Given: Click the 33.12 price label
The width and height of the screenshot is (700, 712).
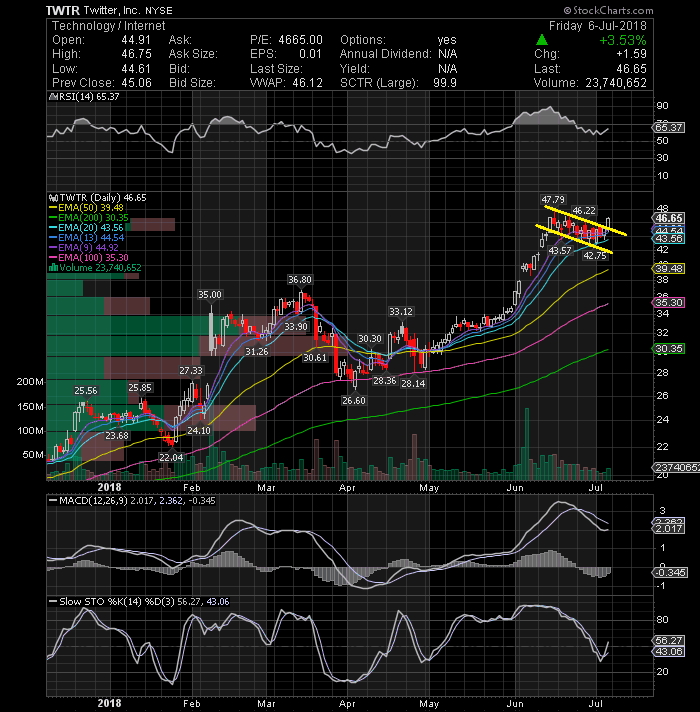Looking at the screenshot, I should 401,312.
